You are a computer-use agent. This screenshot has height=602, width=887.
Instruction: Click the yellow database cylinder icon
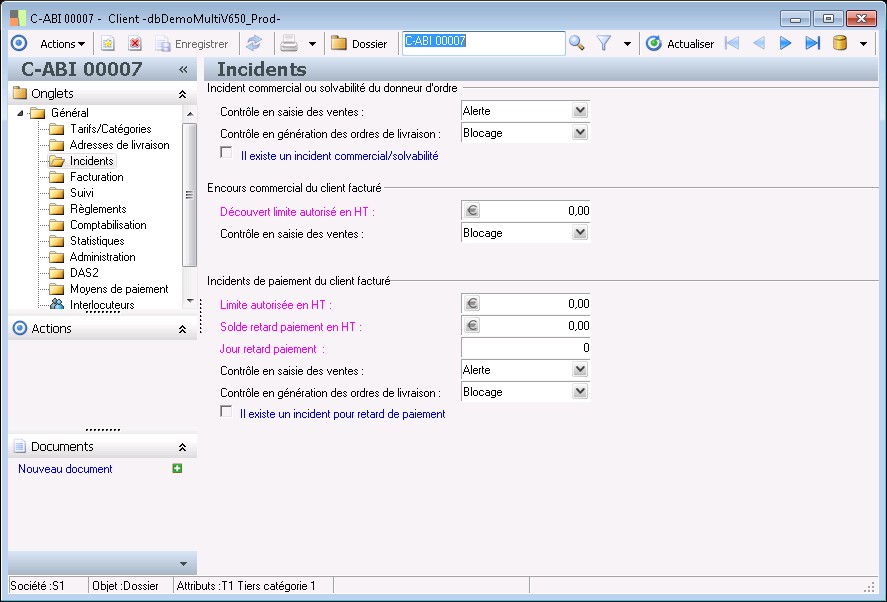[840, 44]
